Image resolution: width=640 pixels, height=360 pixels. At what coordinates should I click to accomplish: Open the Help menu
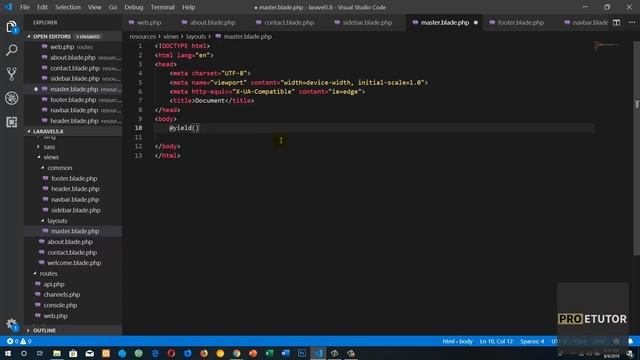[188, 7]
